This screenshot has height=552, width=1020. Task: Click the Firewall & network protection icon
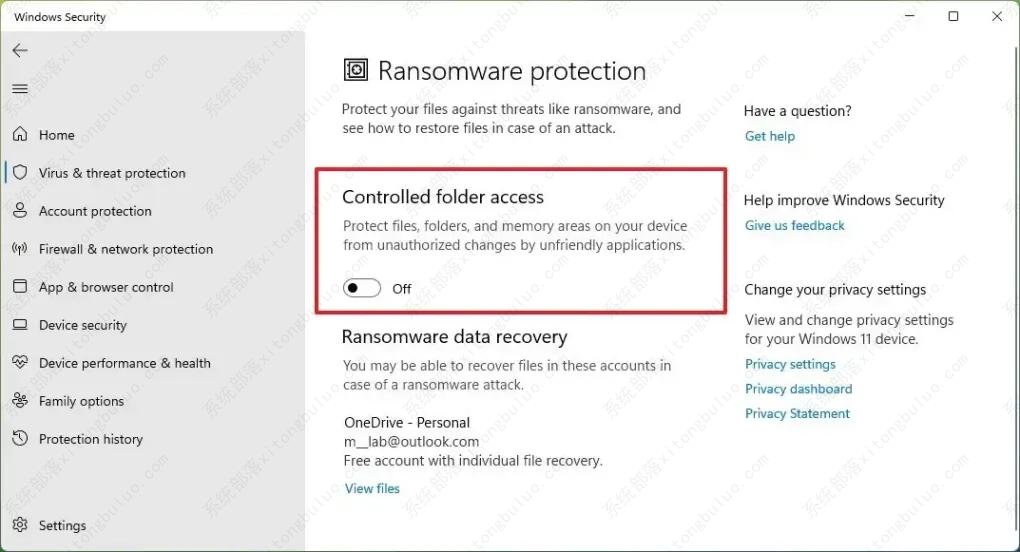(x=20, y=249)
